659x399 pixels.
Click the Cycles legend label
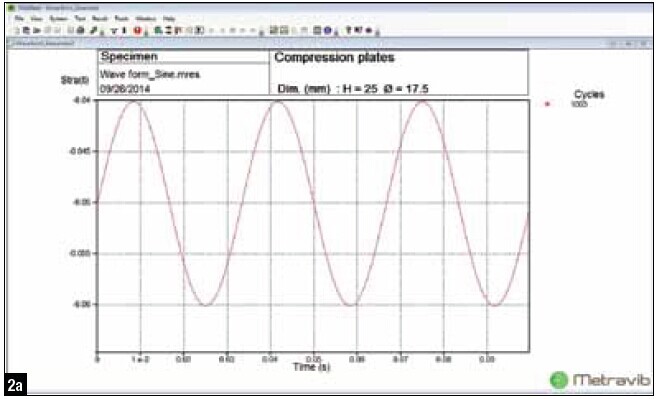(589, 95)
